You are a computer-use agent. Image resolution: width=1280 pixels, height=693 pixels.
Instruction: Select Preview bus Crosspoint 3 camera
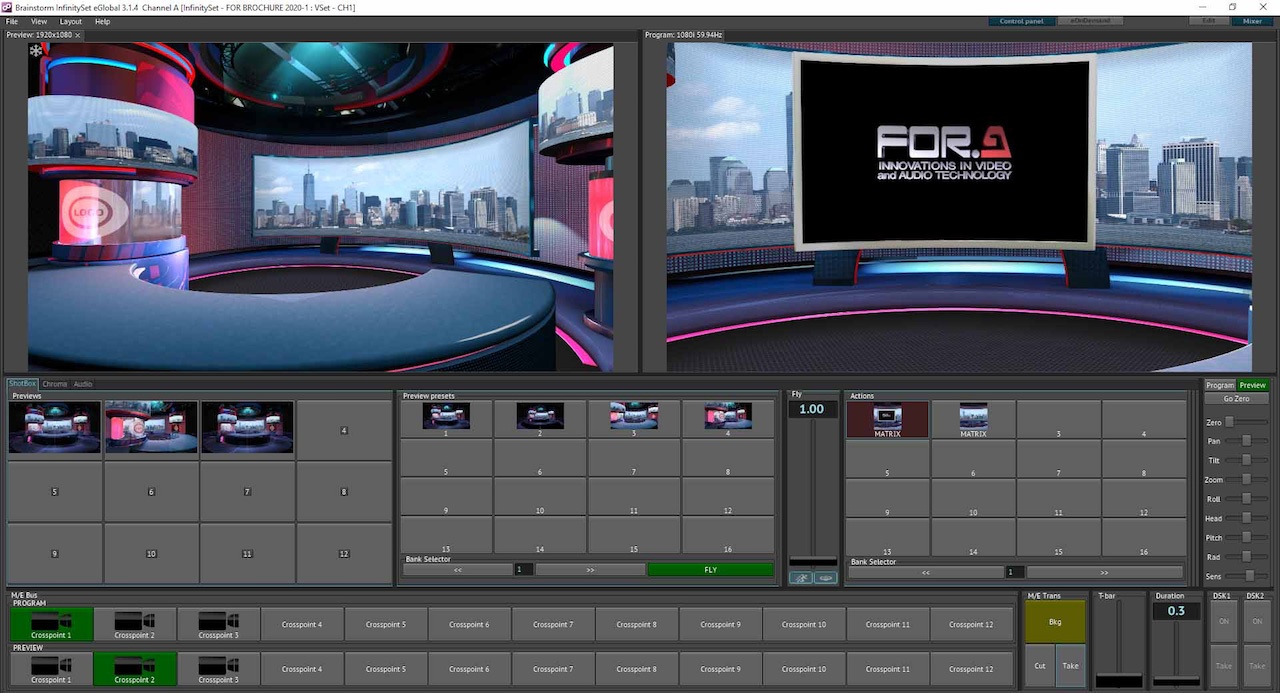[219, 669]
